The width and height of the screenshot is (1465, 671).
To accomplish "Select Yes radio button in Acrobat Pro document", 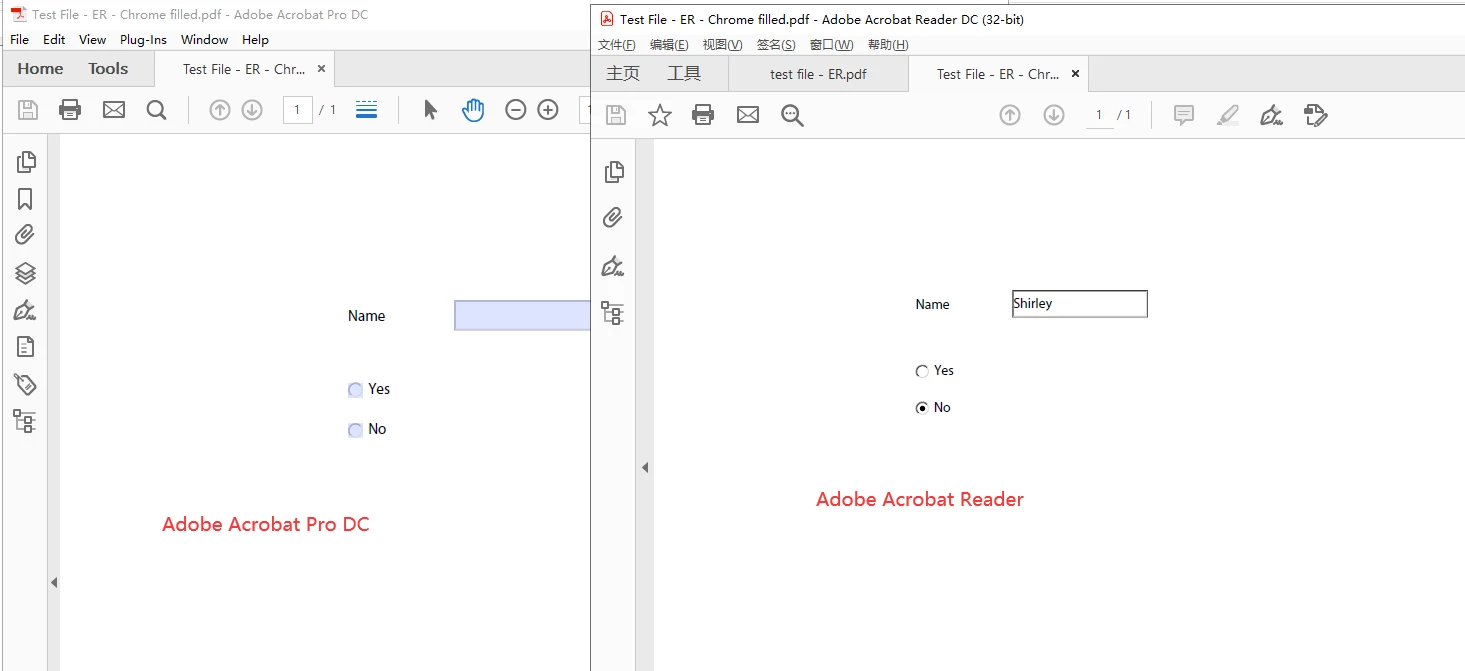I will (355, 390).
